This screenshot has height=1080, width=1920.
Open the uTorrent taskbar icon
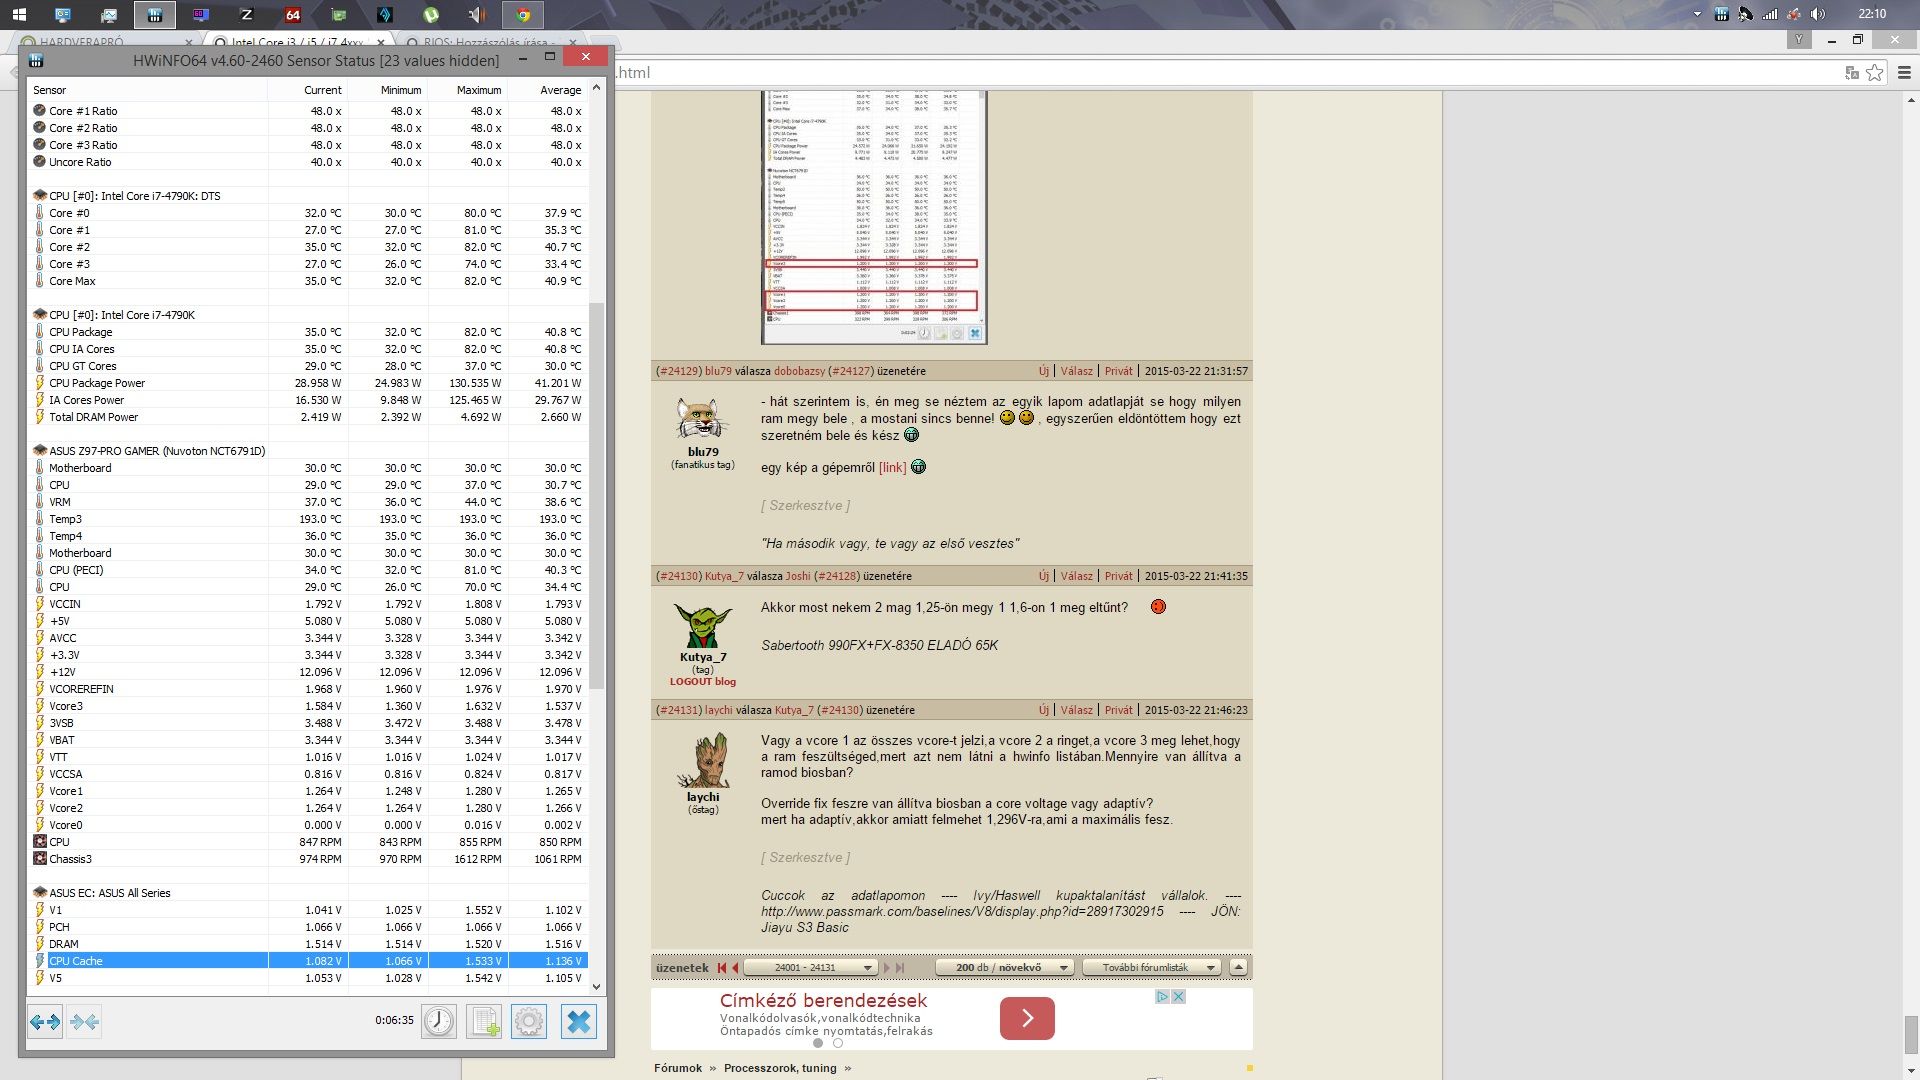(x=431, y=15)
